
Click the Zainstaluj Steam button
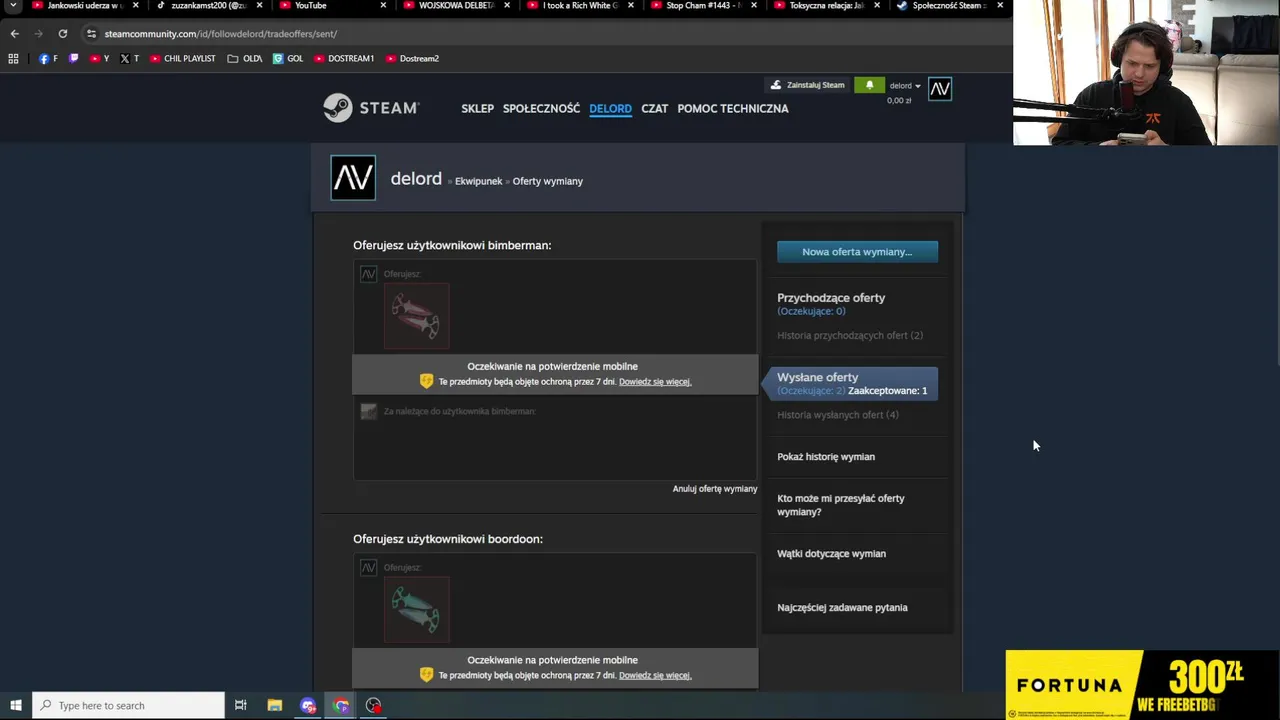[807, 85]
